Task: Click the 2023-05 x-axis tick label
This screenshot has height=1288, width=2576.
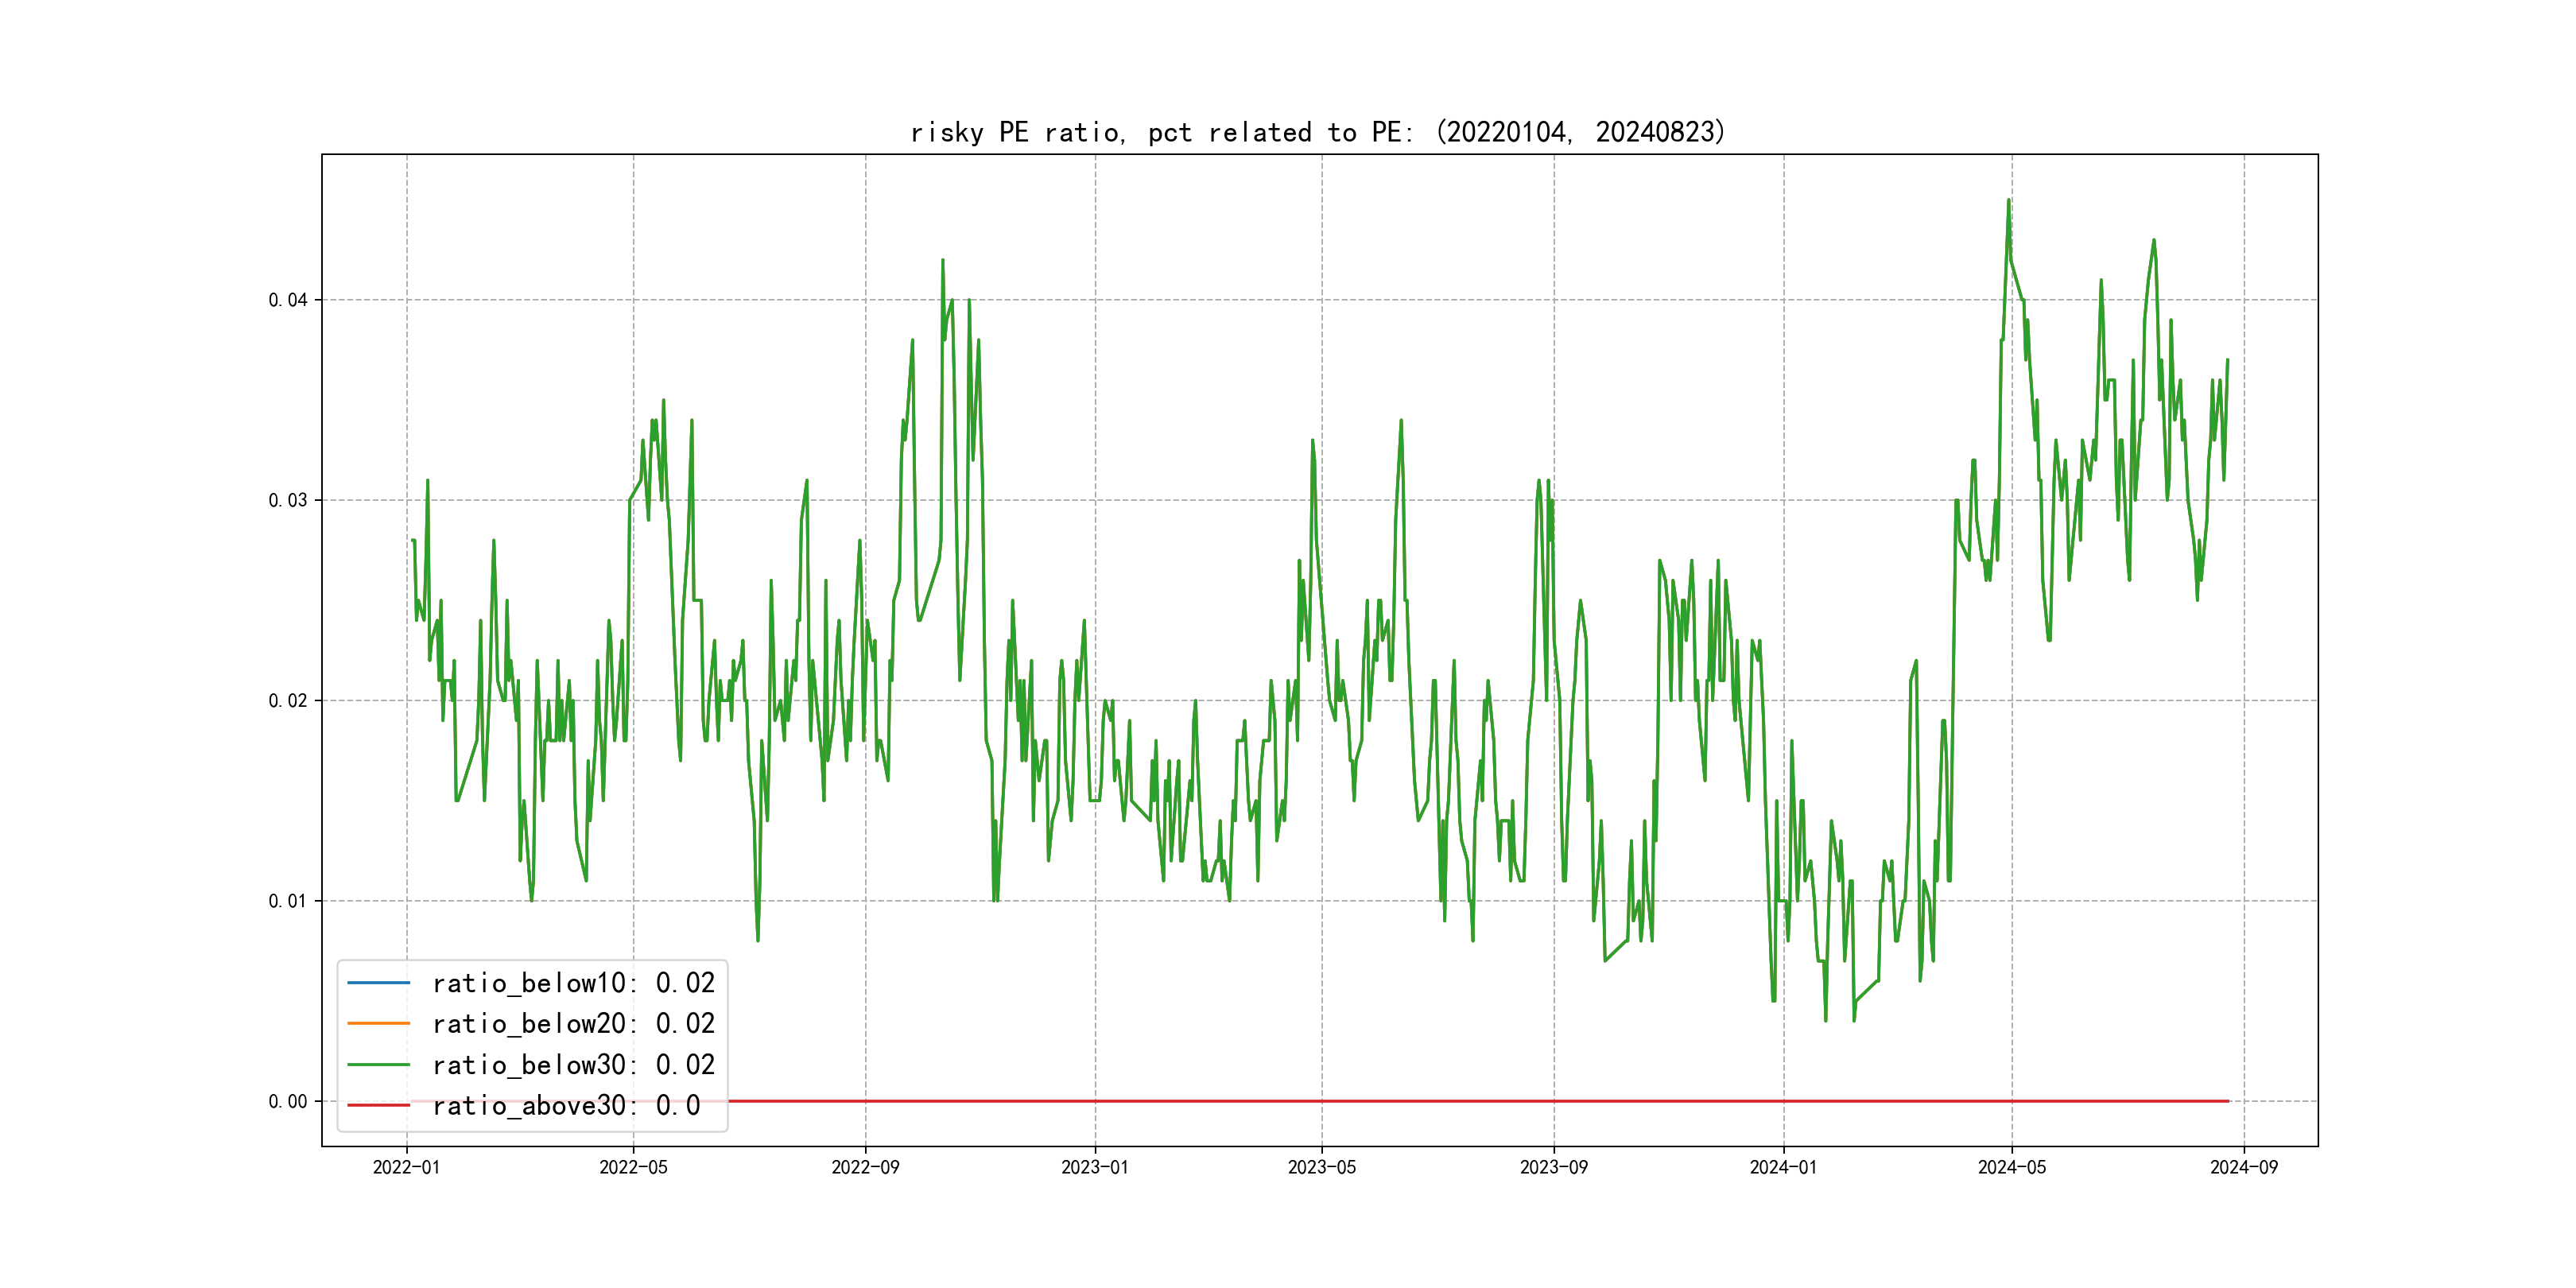Action: 1321,1167
